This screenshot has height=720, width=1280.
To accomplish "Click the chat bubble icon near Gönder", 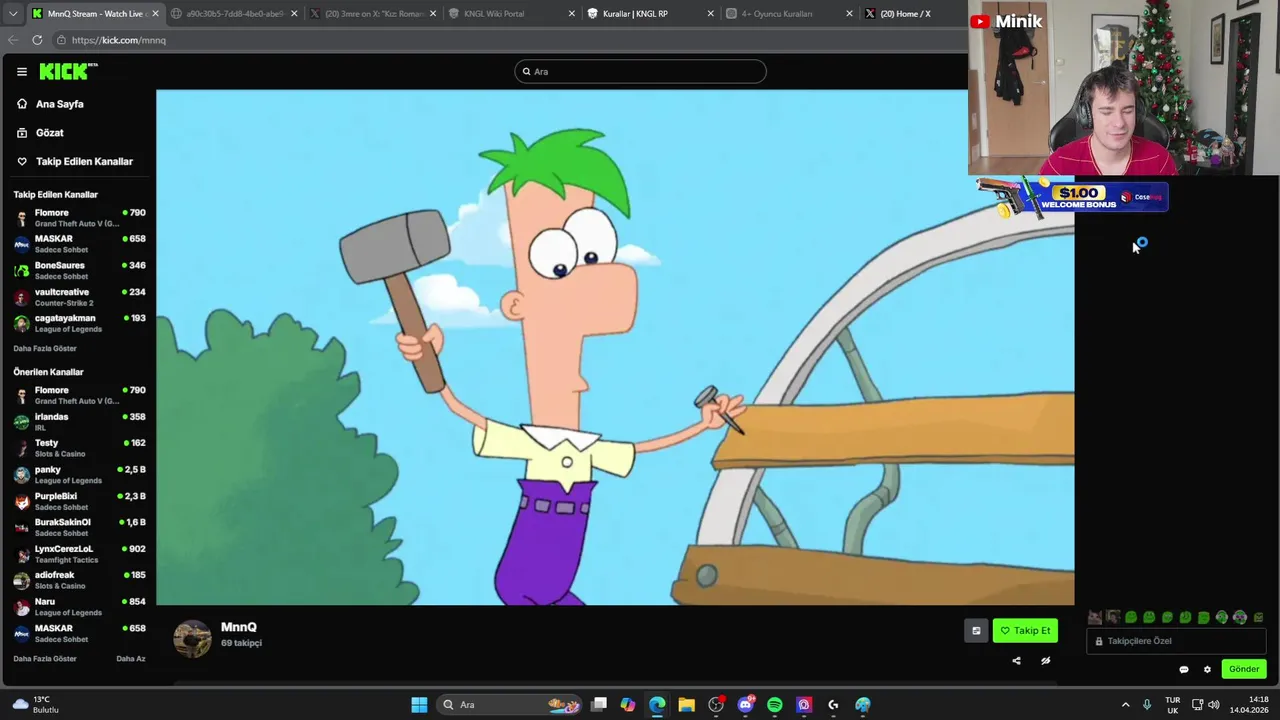I will click(1184, 669).
